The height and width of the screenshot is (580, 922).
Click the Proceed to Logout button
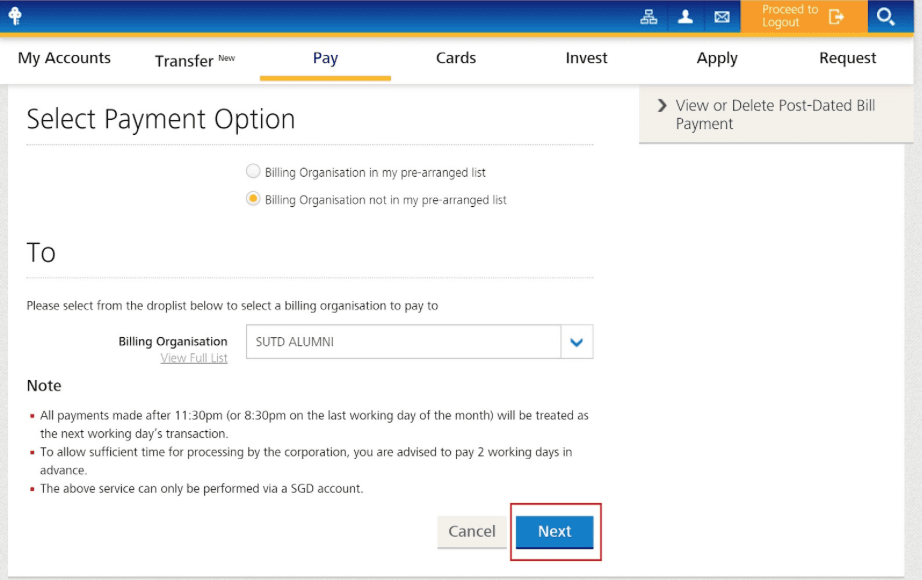[804, 16]
